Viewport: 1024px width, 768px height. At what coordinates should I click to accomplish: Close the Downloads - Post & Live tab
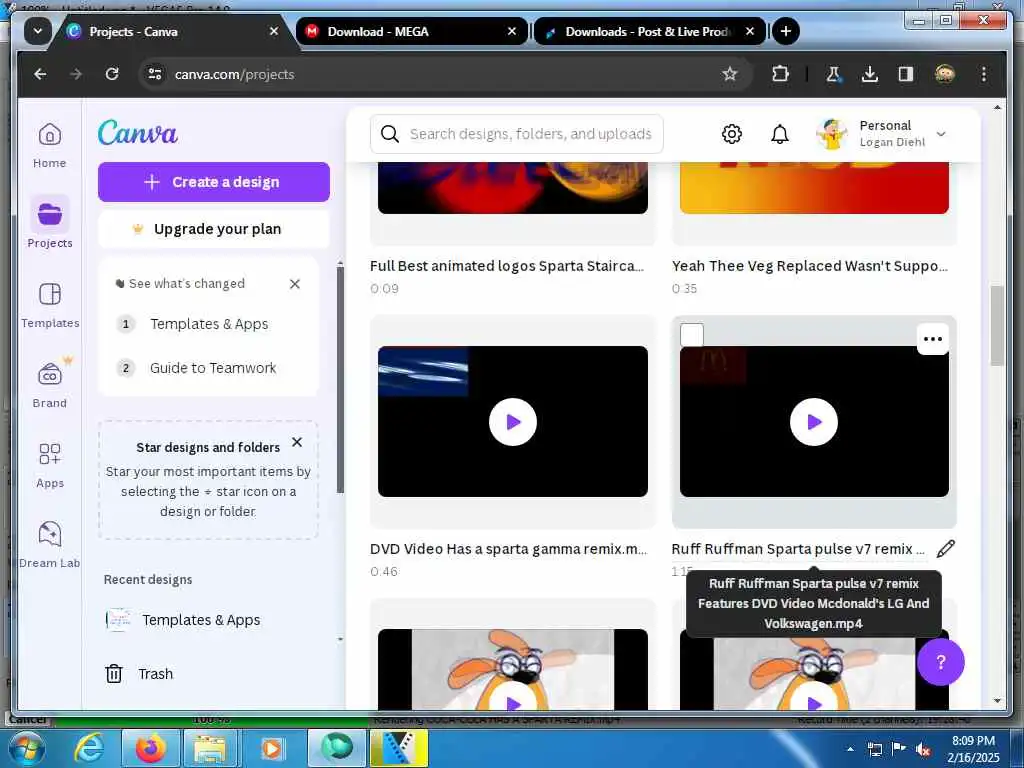click(x=750, y=31)
